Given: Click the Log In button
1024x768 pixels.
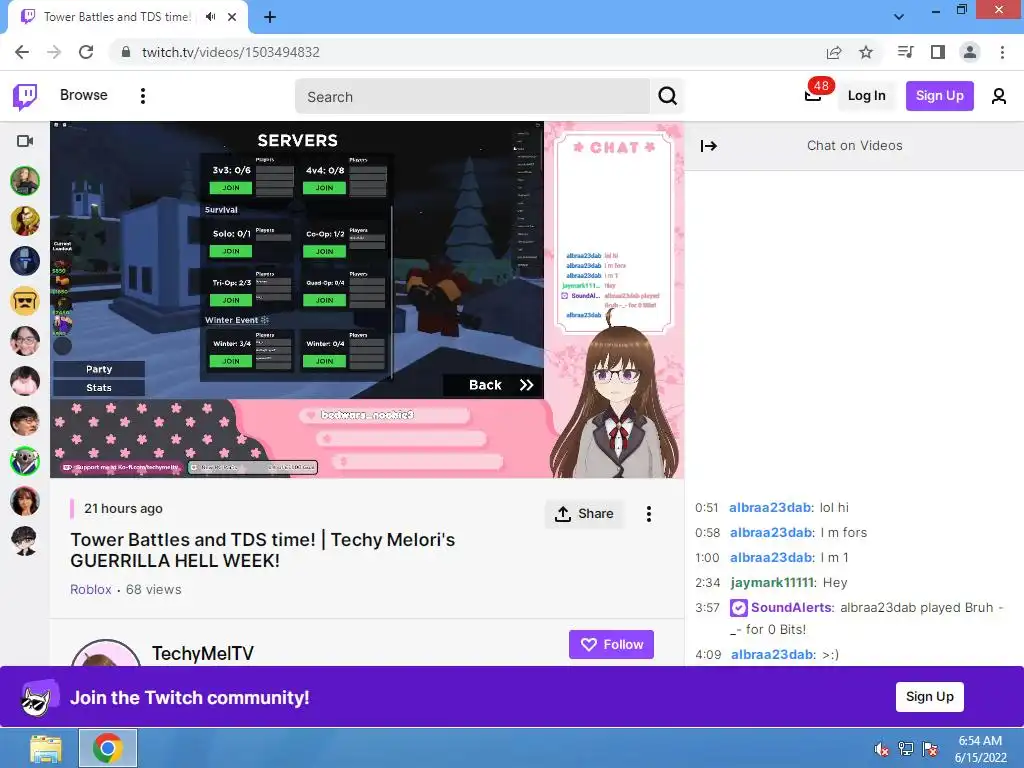Looking at the screenshot, I should [866, 96].
